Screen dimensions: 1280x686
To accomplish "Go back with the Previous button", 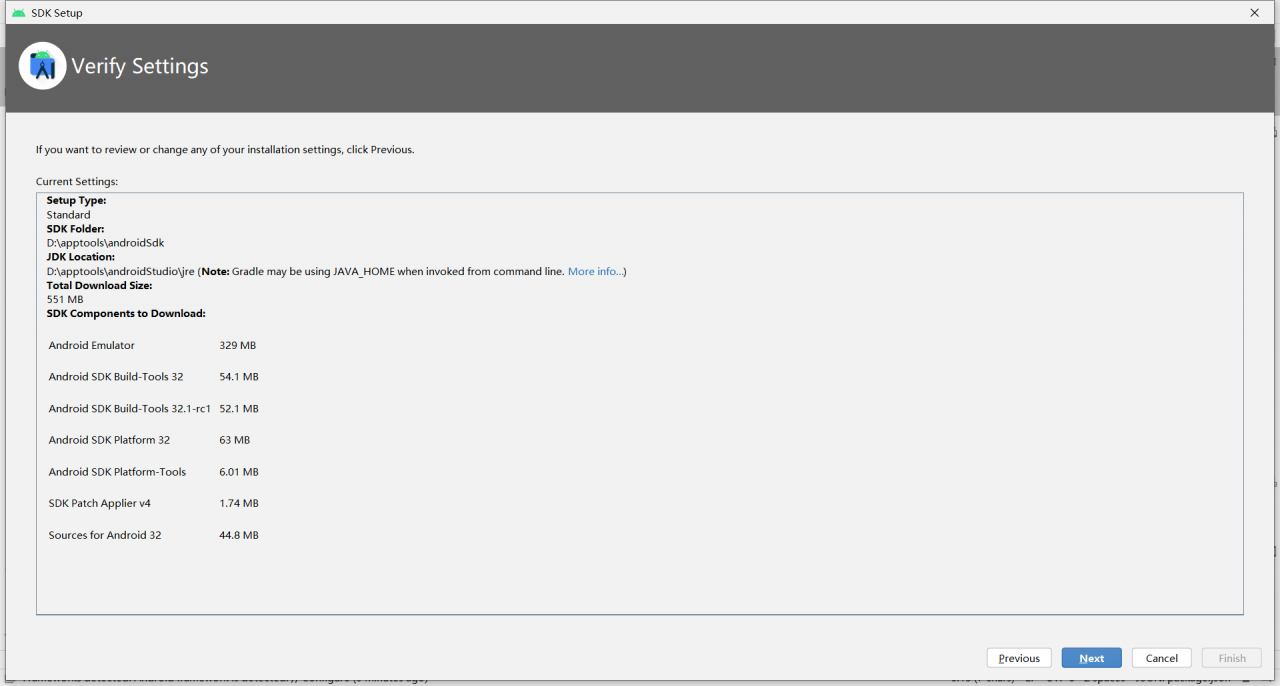I will pyautogui.click(x=1019, y=658).
